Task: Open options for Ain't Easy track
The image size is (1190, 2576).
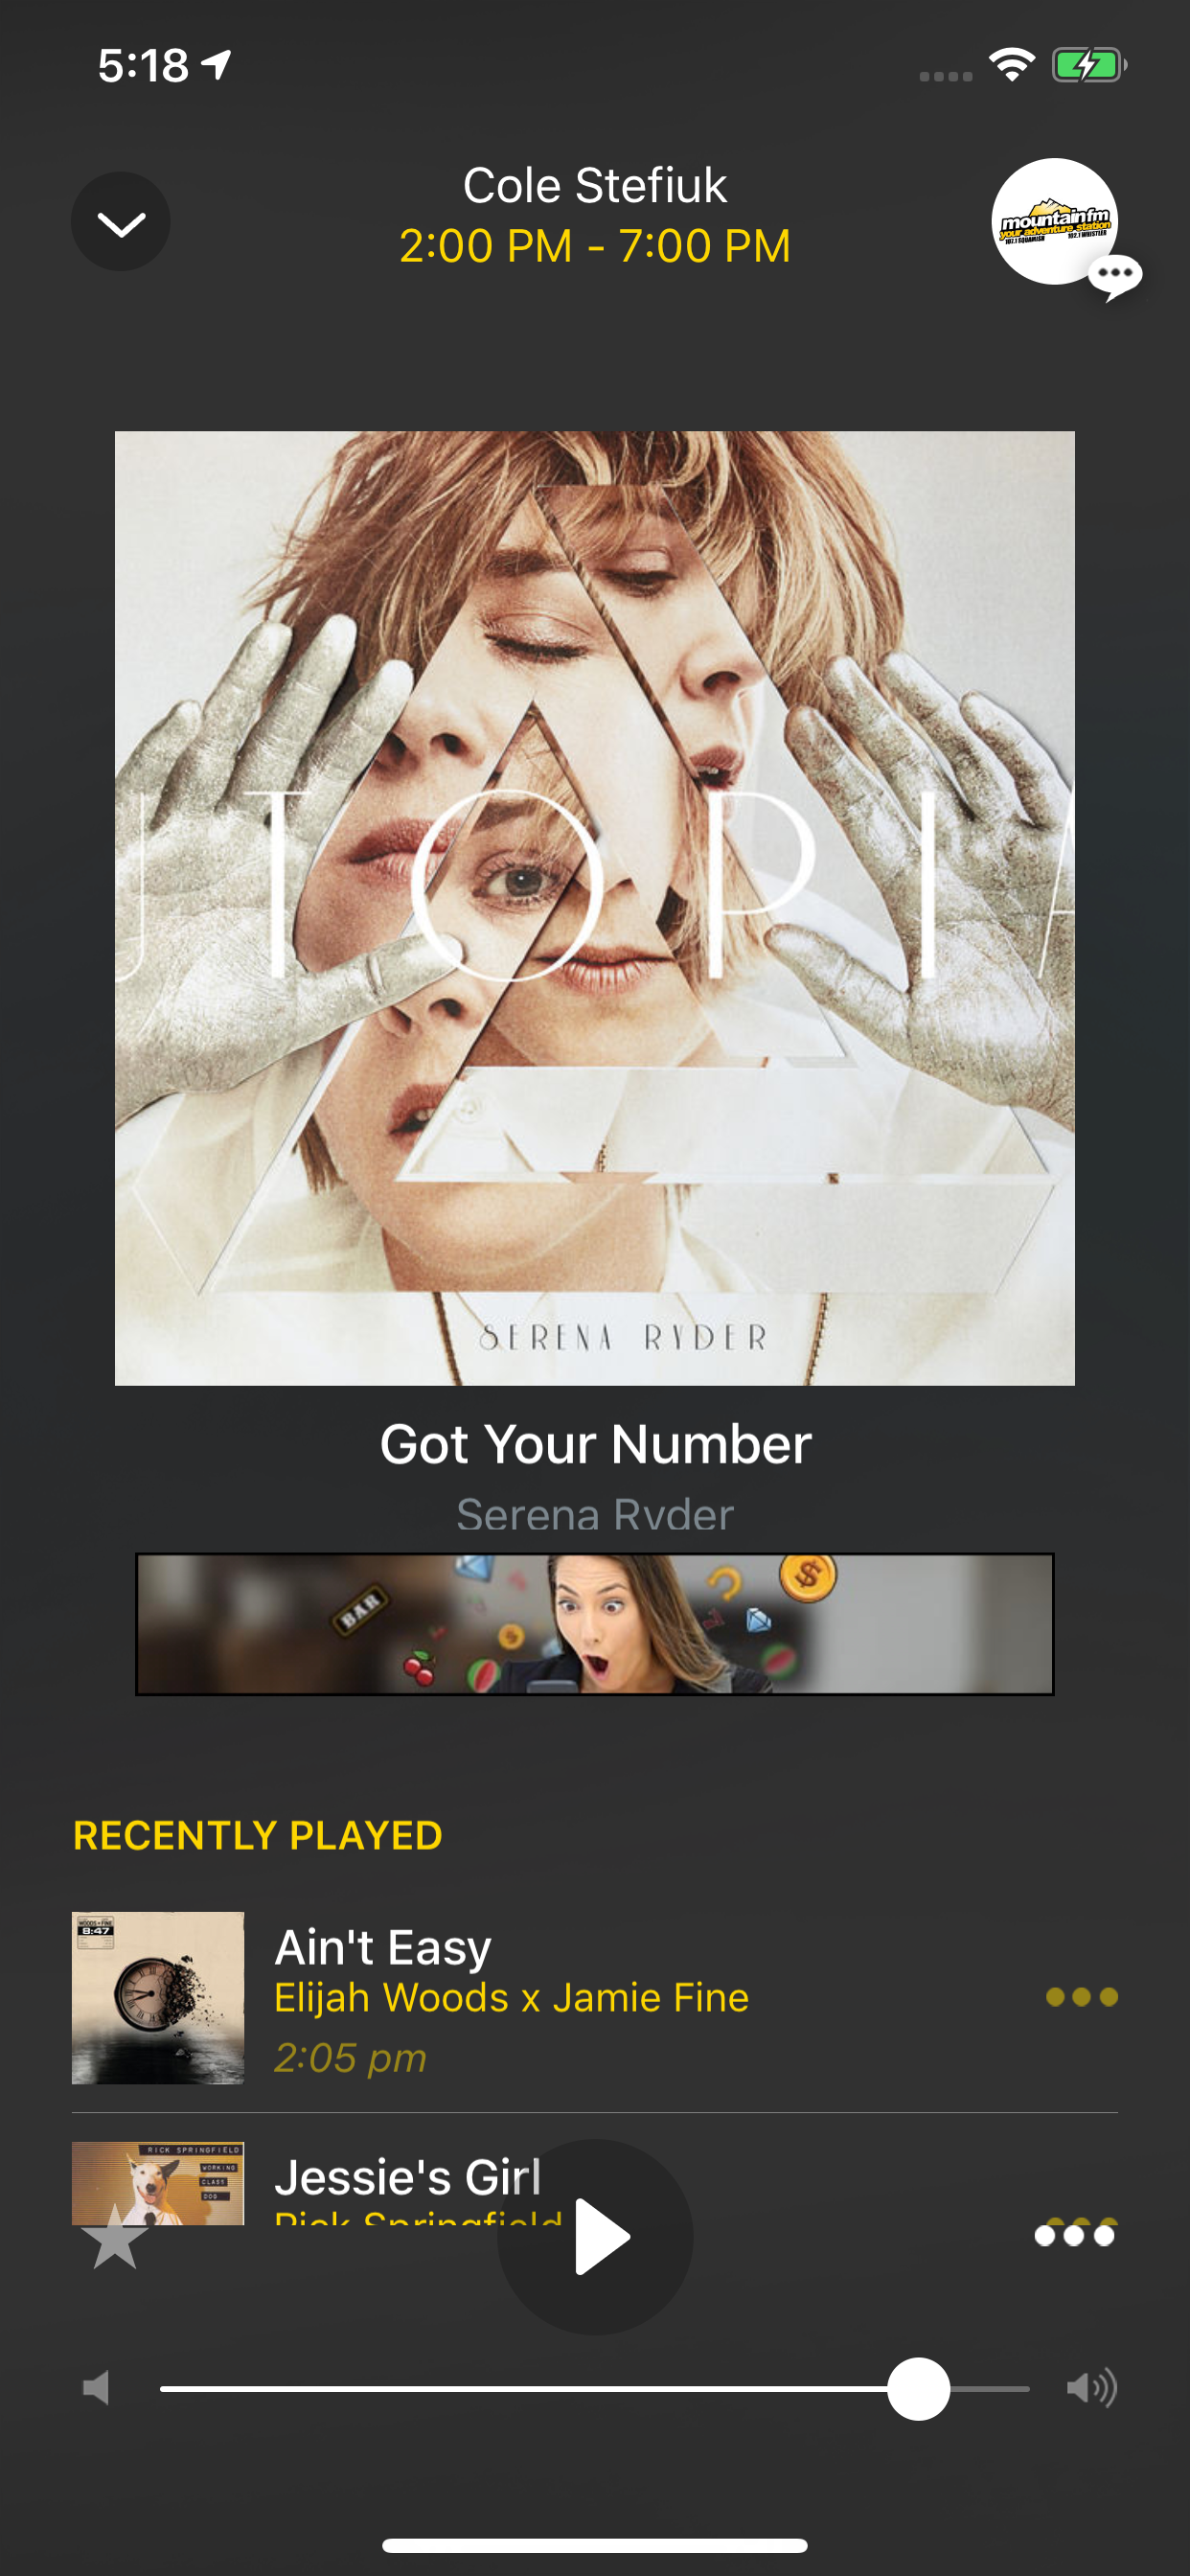Action: (1081, 1997)
